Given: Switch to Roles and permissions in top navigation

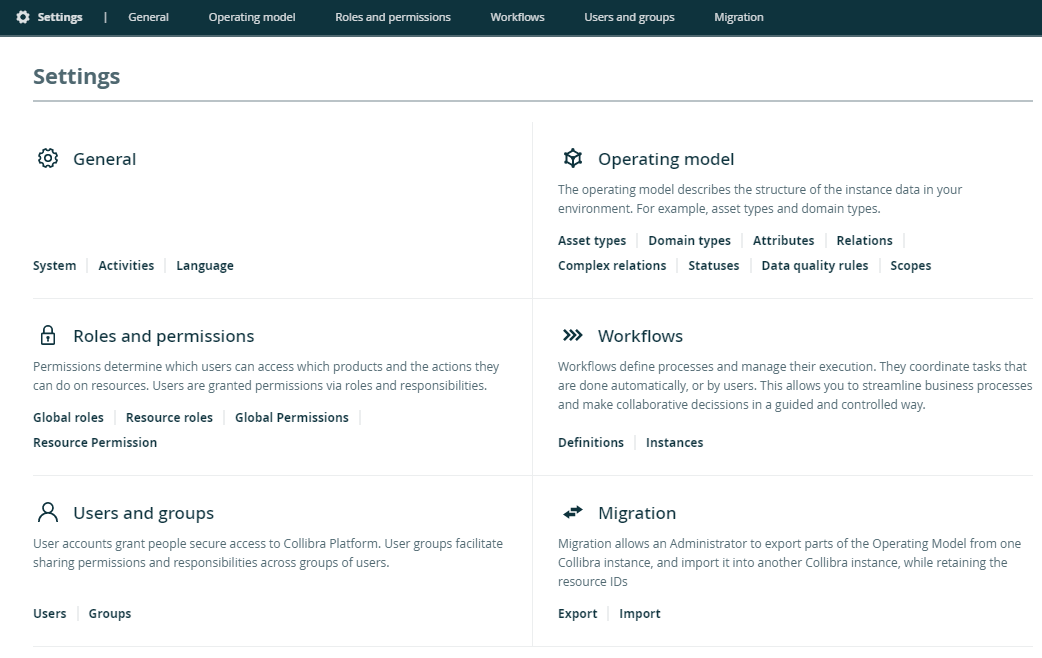Looking at the screenshot, I should point(393,17).
